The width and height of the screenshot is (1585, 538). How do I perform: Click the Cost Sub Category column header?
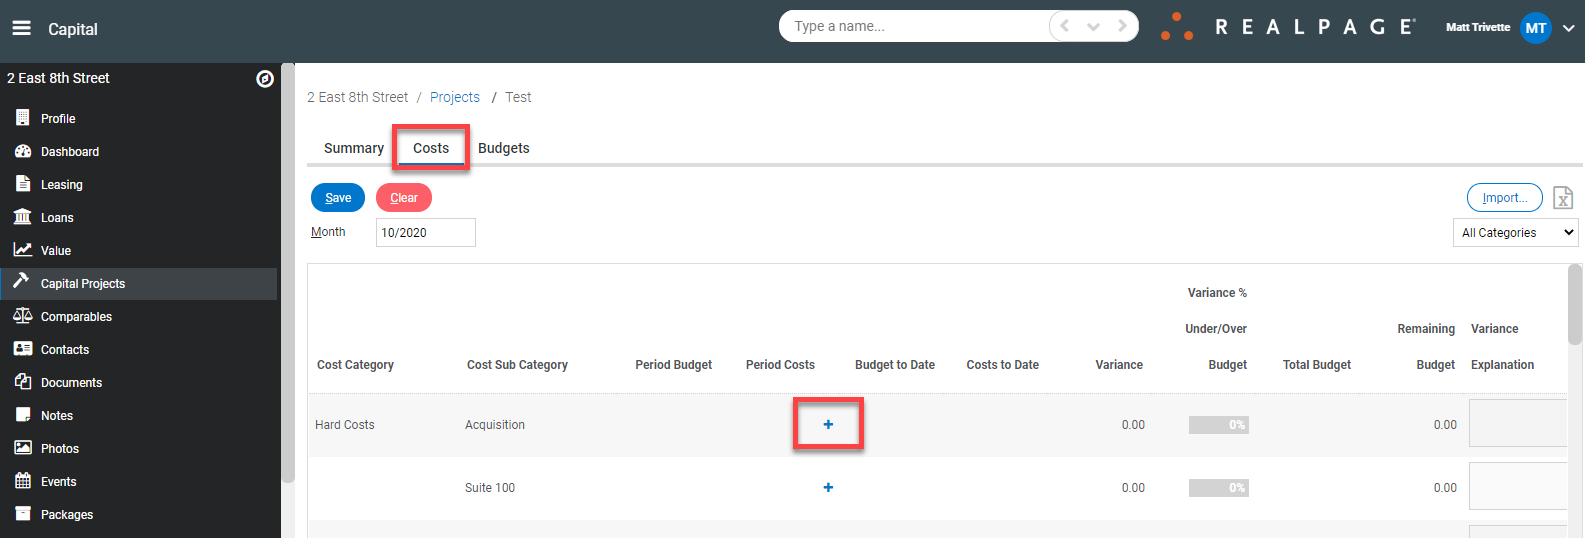click(x=517, y=365)
